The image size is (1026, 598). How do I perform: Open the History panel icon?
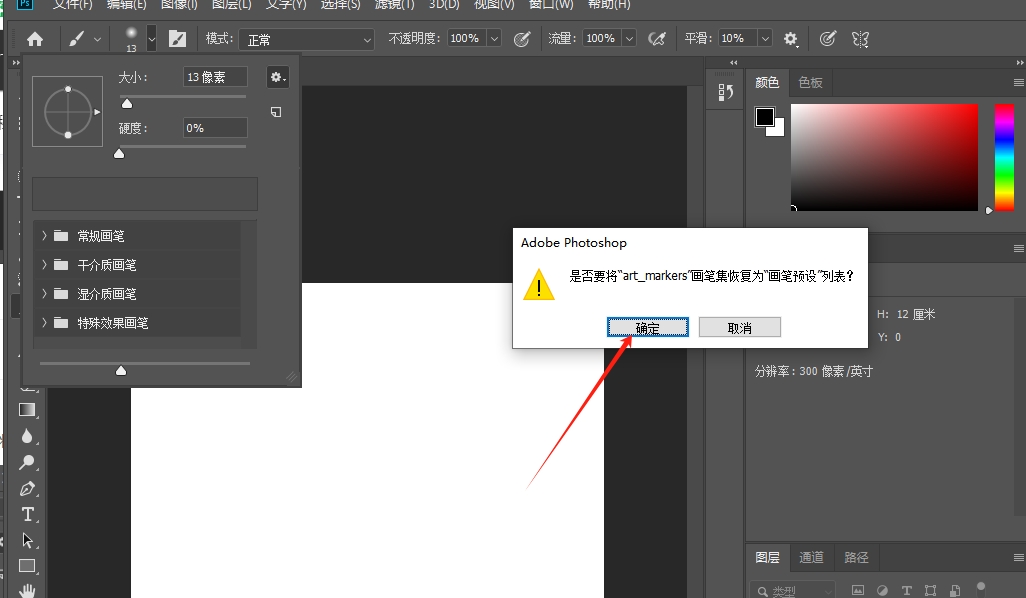[x=726, y=92]
